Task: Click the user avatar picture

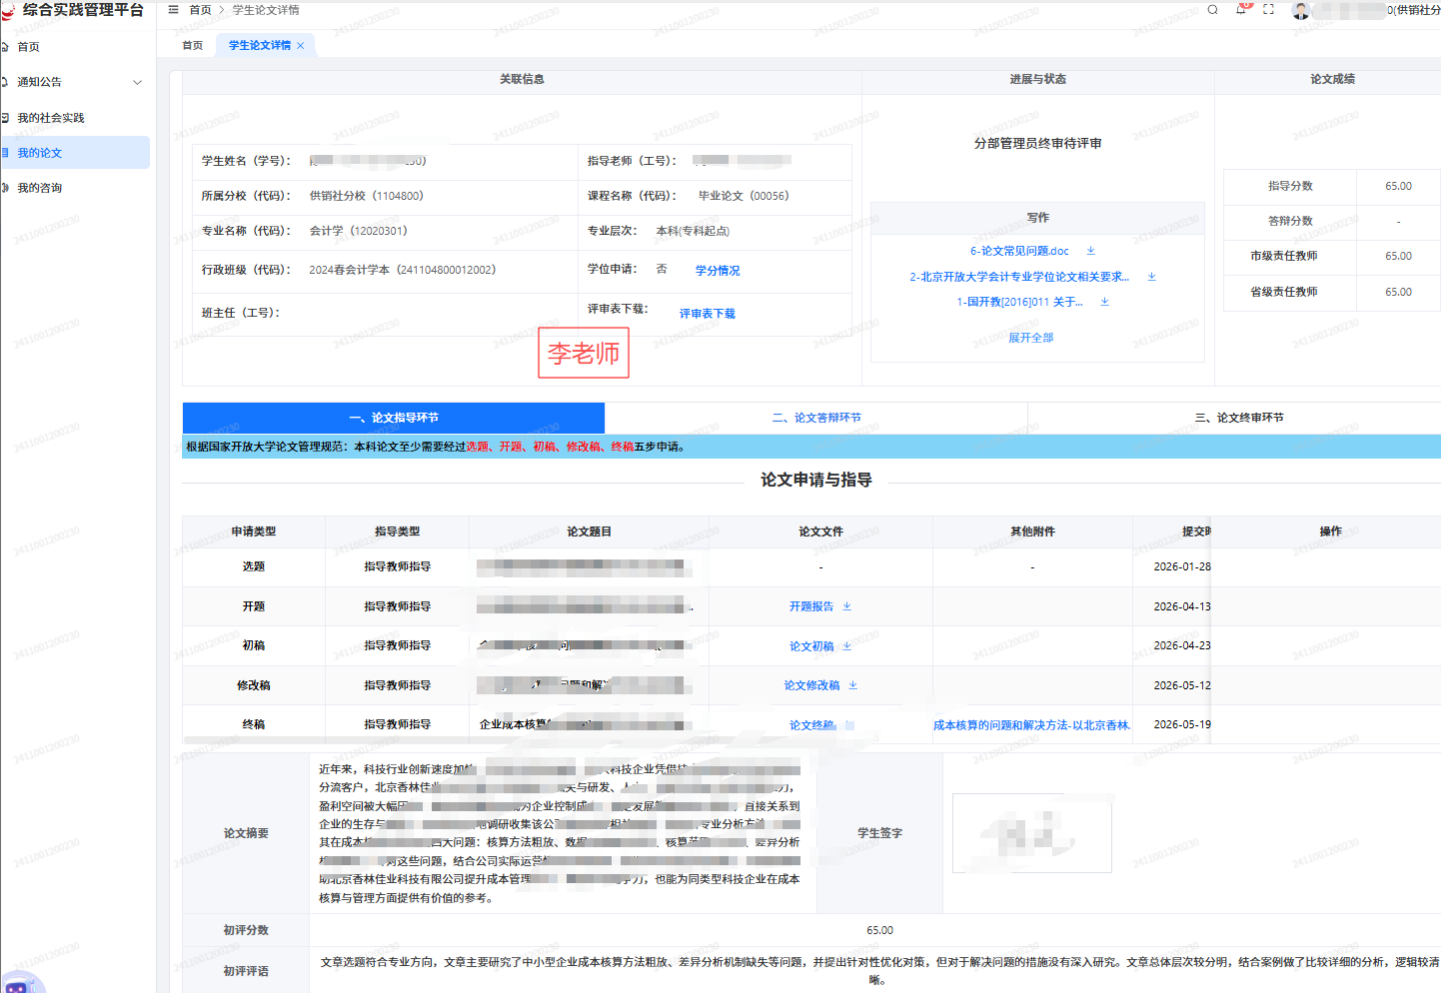Action: pos(1300,10)
